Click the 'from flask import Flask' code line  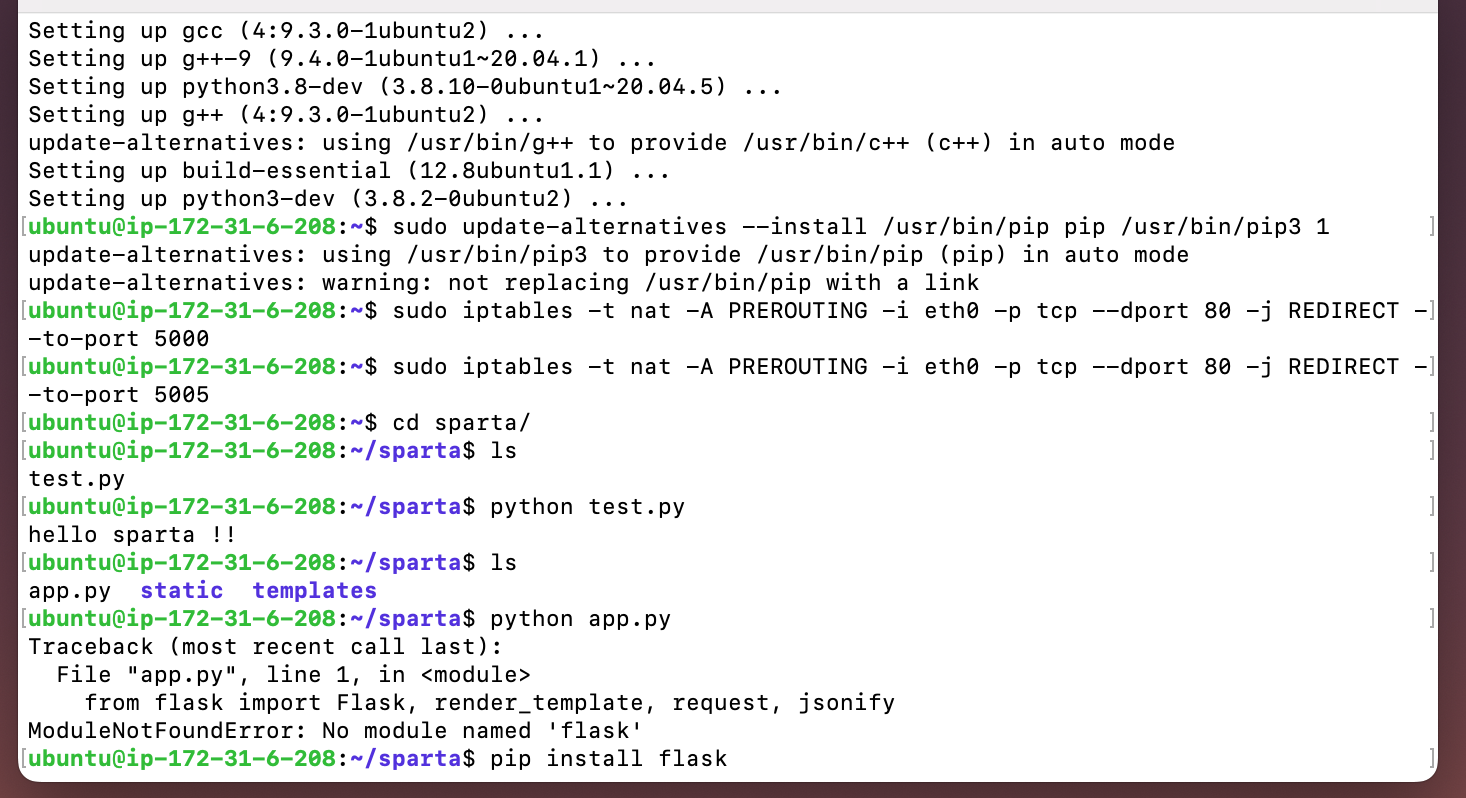click(x=489, y=703)
